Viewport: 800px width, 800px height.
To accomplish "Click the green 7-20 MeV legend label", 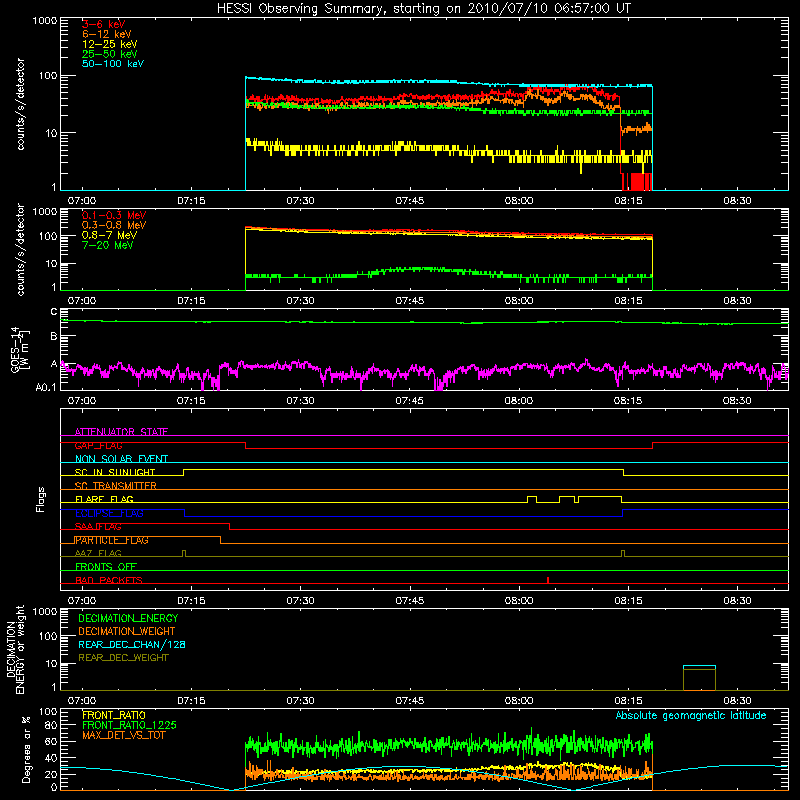I will coord(107,245).
